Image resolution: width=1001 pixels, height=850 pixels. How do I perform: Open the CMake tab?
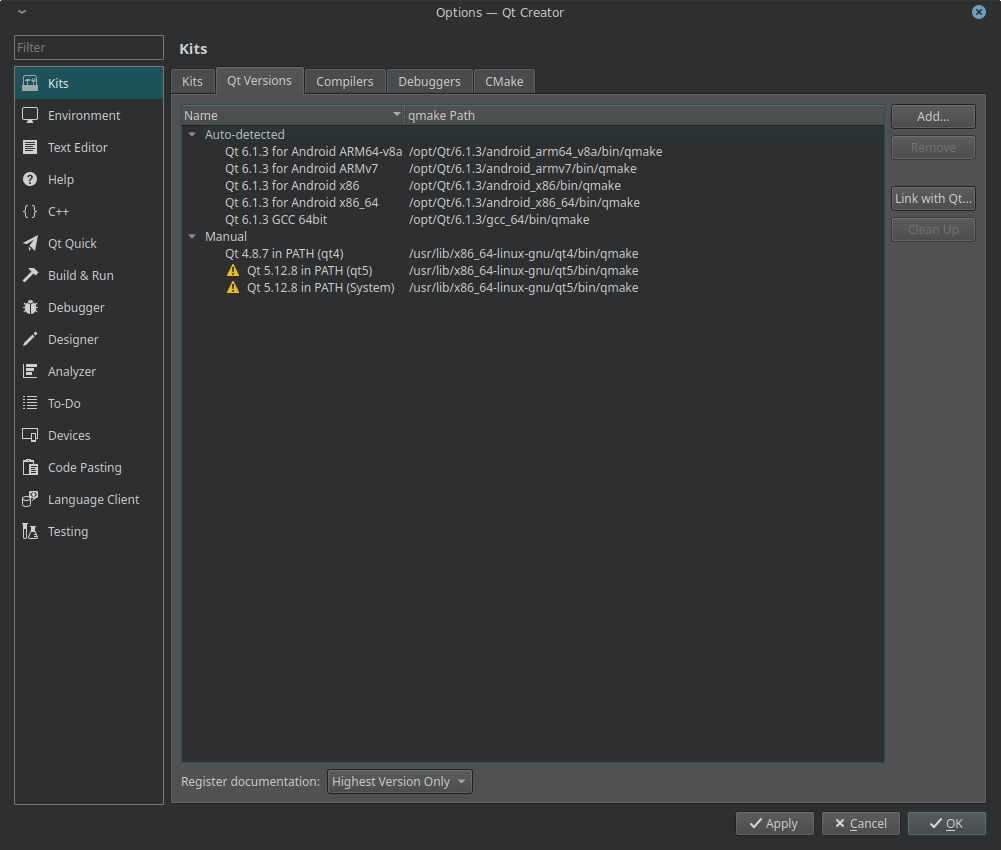[x=504, y=82]
